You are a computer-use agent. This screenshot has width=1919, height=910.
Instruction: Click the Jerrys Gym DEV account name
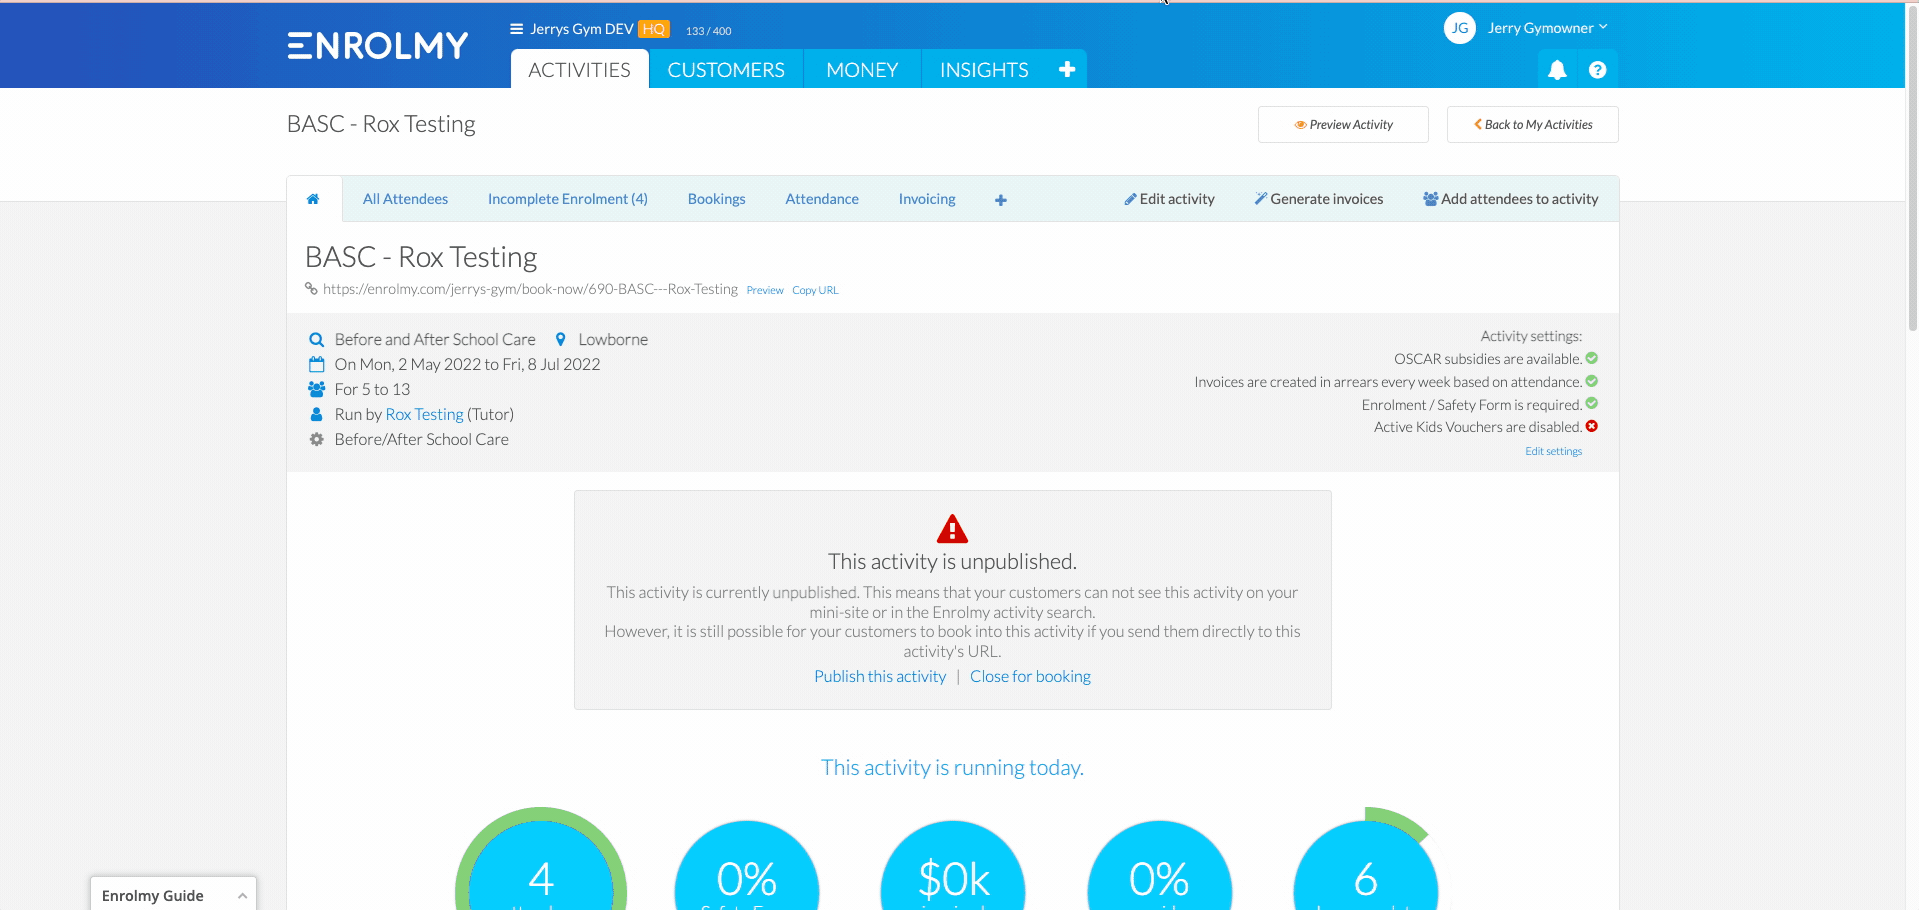582,29
